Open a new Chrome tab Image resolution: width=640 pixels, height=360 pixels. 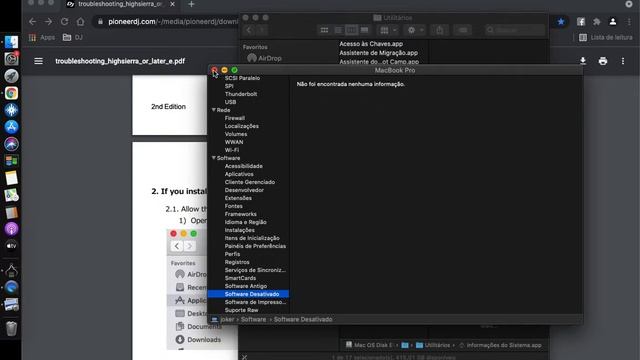[191, 4]
